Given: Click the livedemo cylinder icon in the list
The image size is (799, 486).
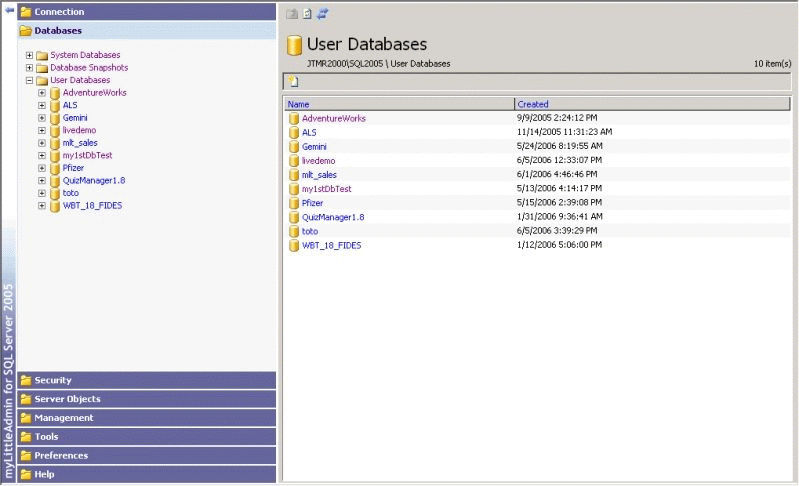Looking at the screenshot, I should (x=294, y=160).
